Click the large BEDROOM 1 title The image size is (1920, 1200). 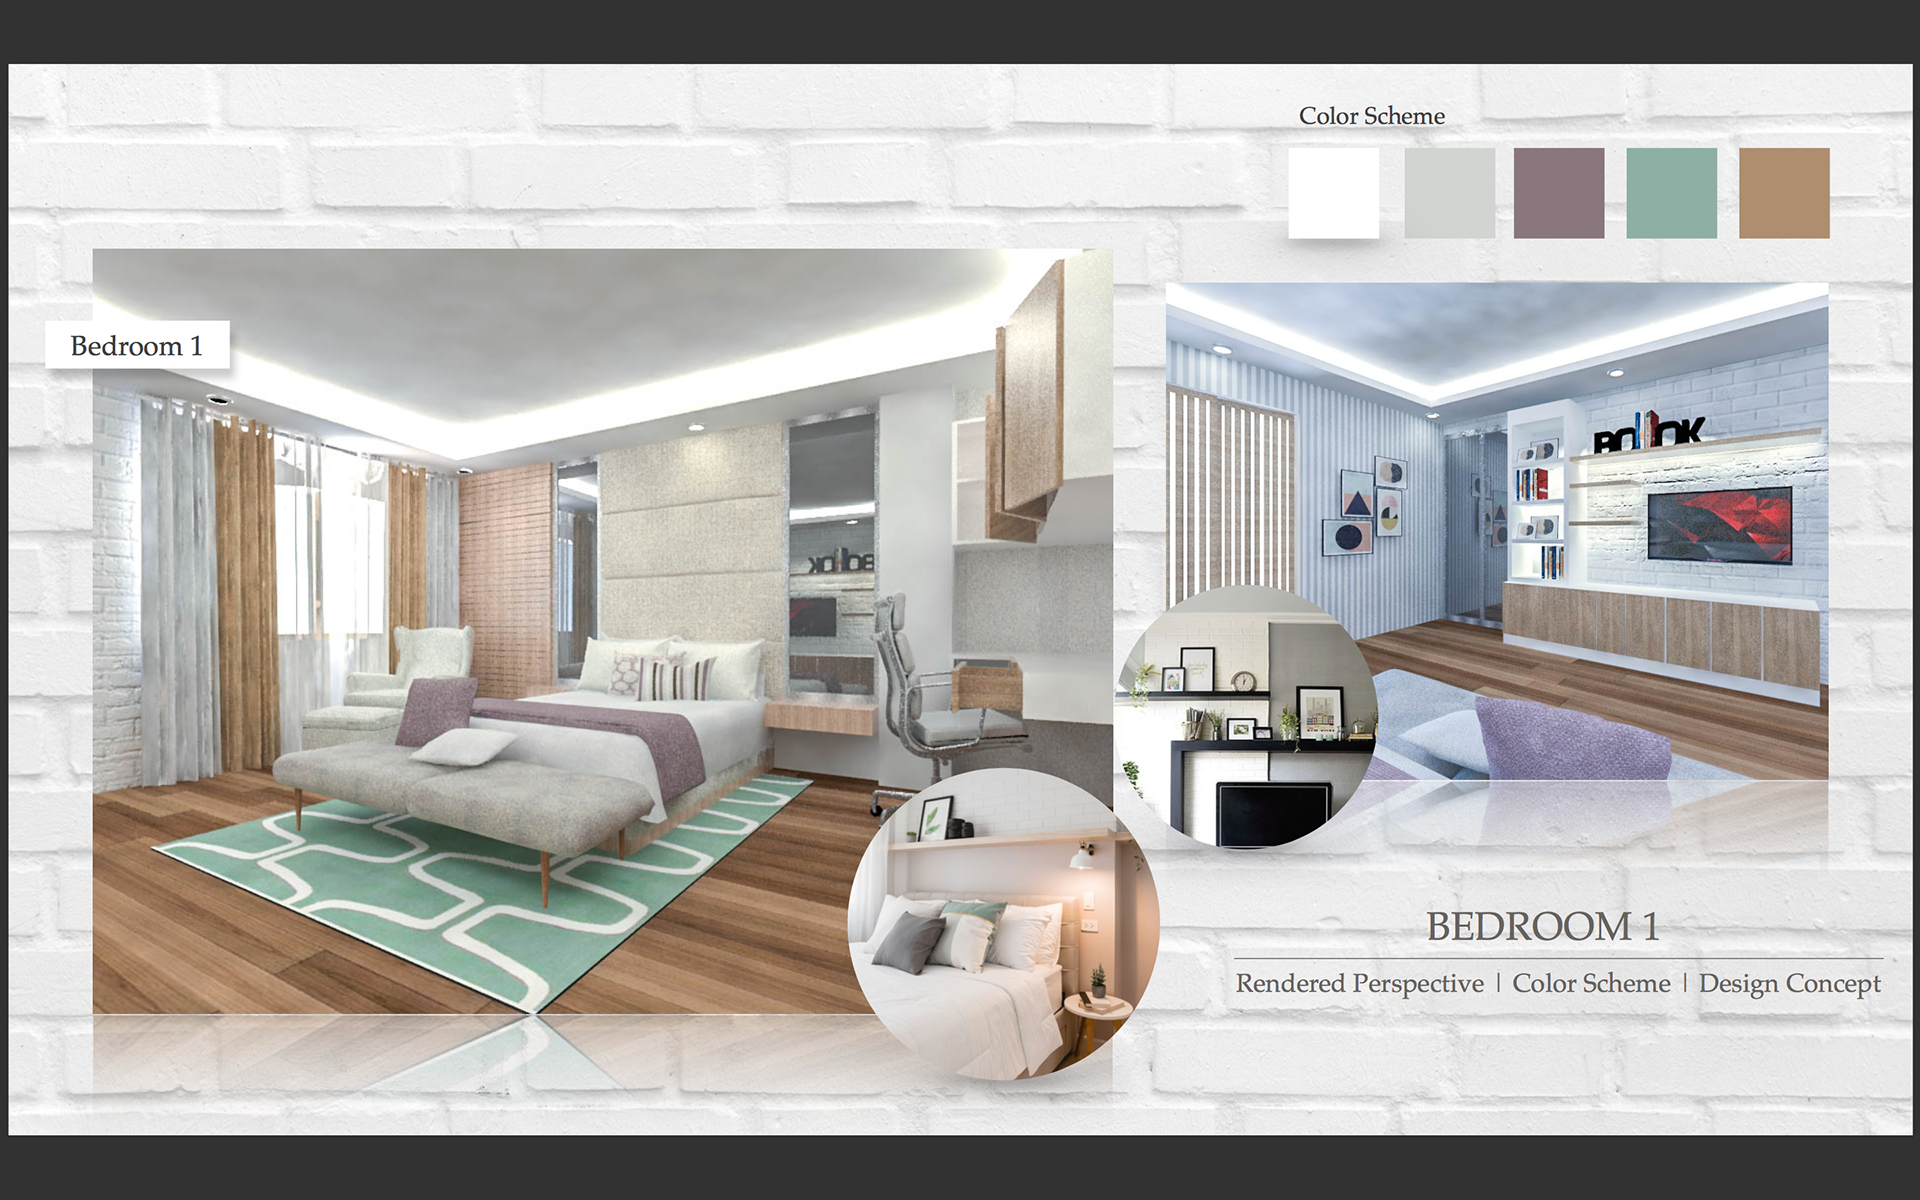(x=1542, y=927)
